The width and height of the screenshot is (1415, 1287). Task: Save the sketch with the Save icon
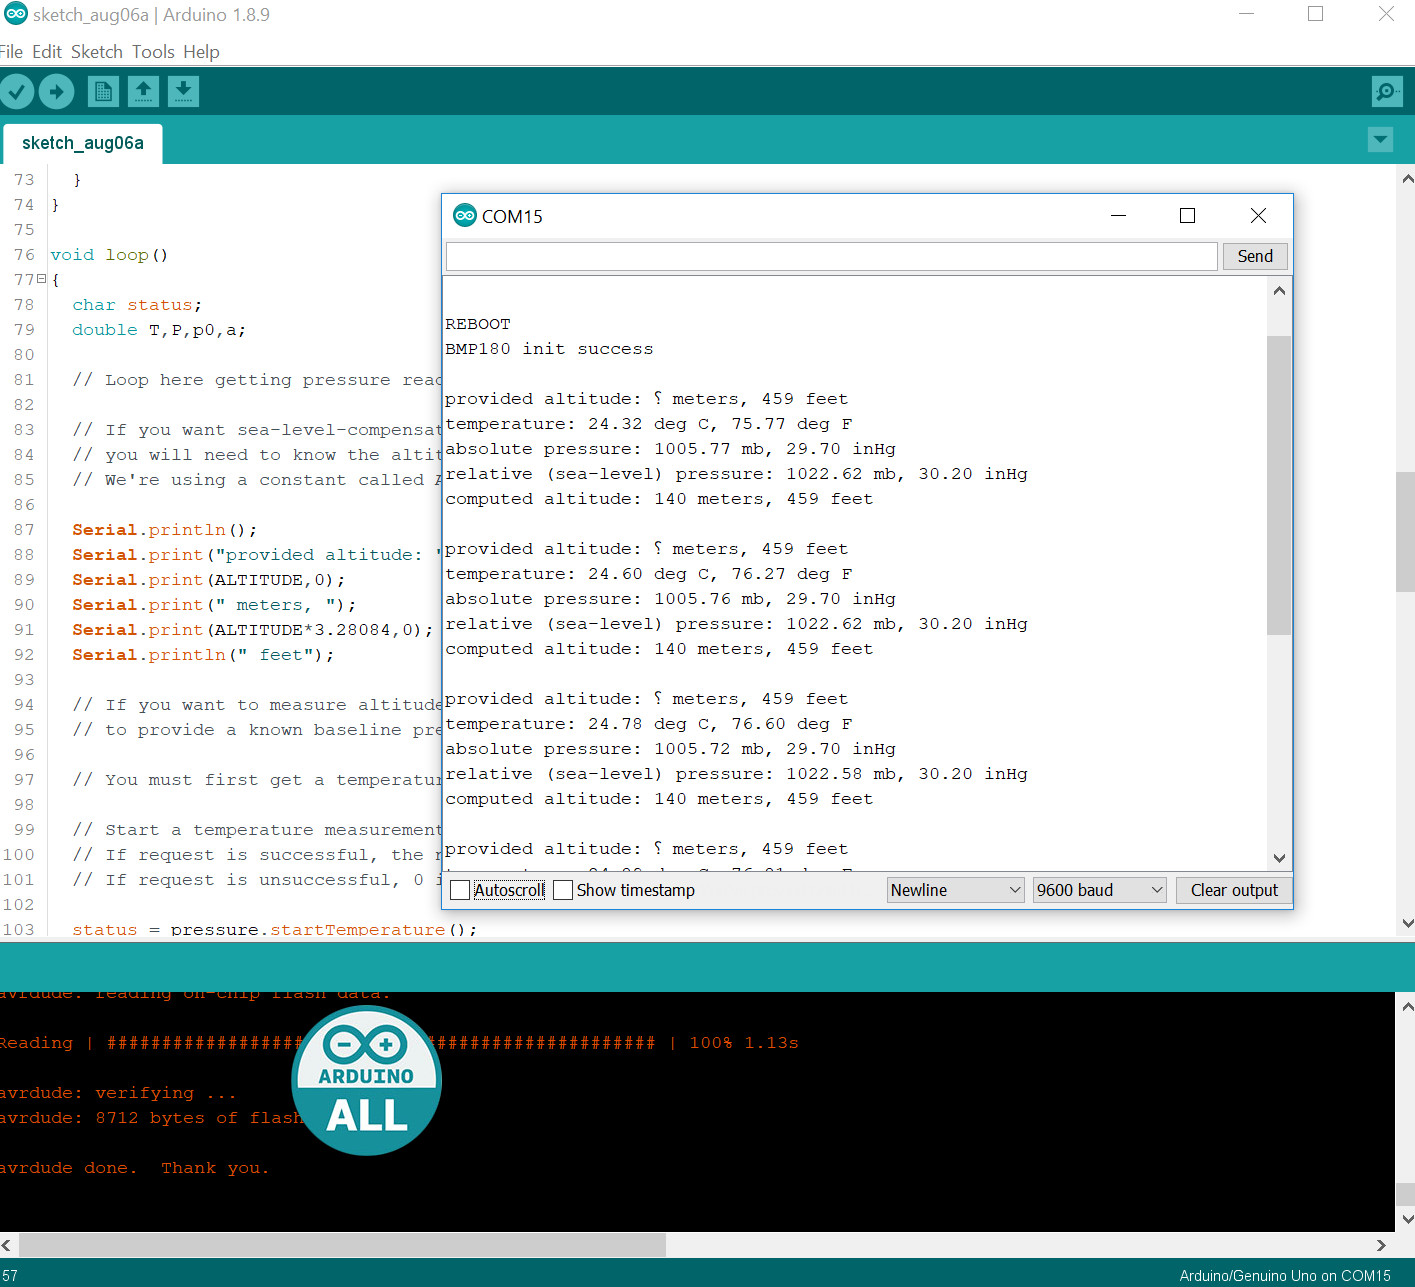click(x=183, y=92)
